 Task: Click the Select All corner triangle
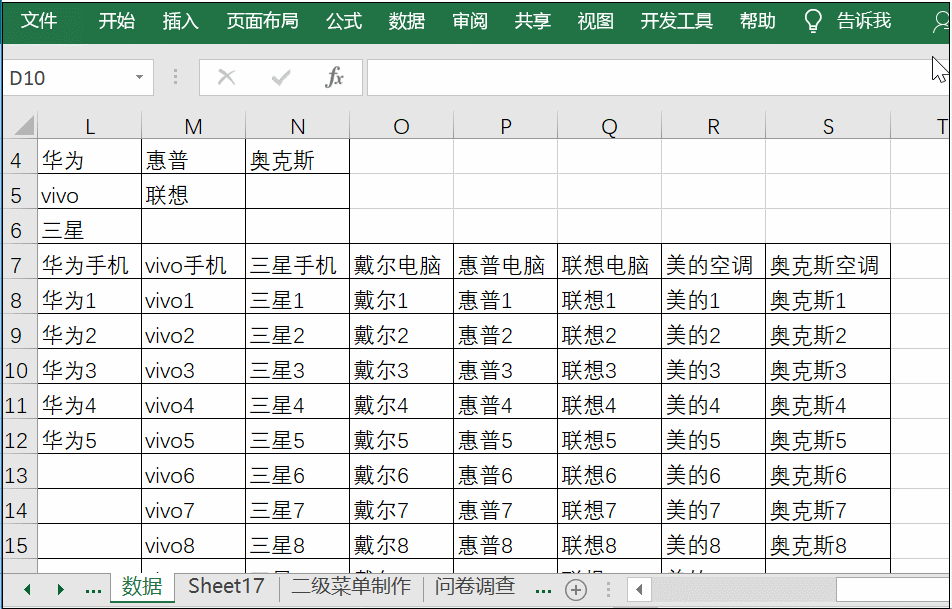click(24, 126)
